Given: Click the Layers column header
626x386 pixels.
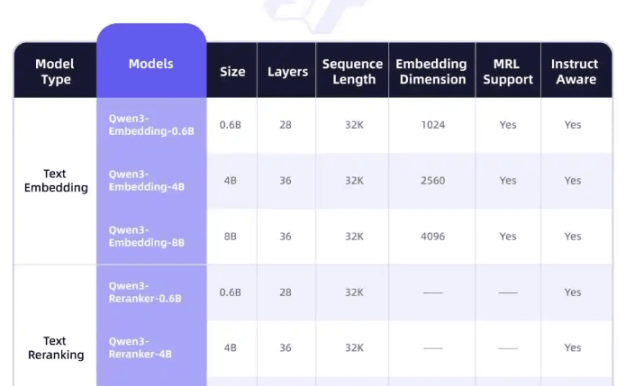Looking at the screenshot, I should pos(287,71).
